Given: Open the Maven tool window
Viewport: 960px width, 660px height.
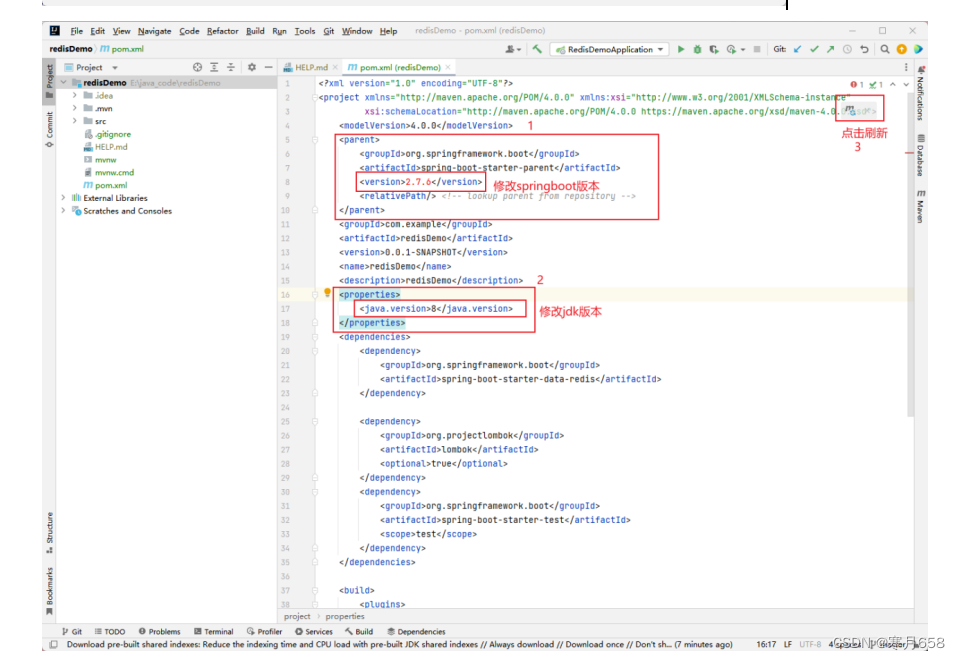Looking at the screenshot, I should [x=920, y=207].
